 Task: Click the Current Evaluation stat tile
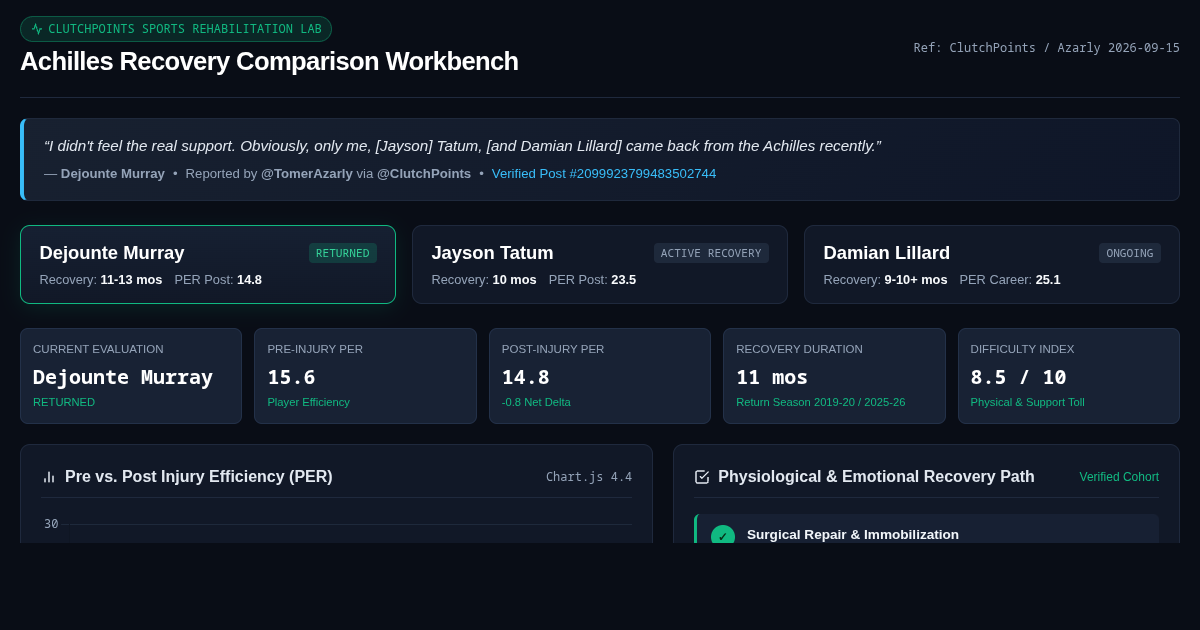(131, 376)
